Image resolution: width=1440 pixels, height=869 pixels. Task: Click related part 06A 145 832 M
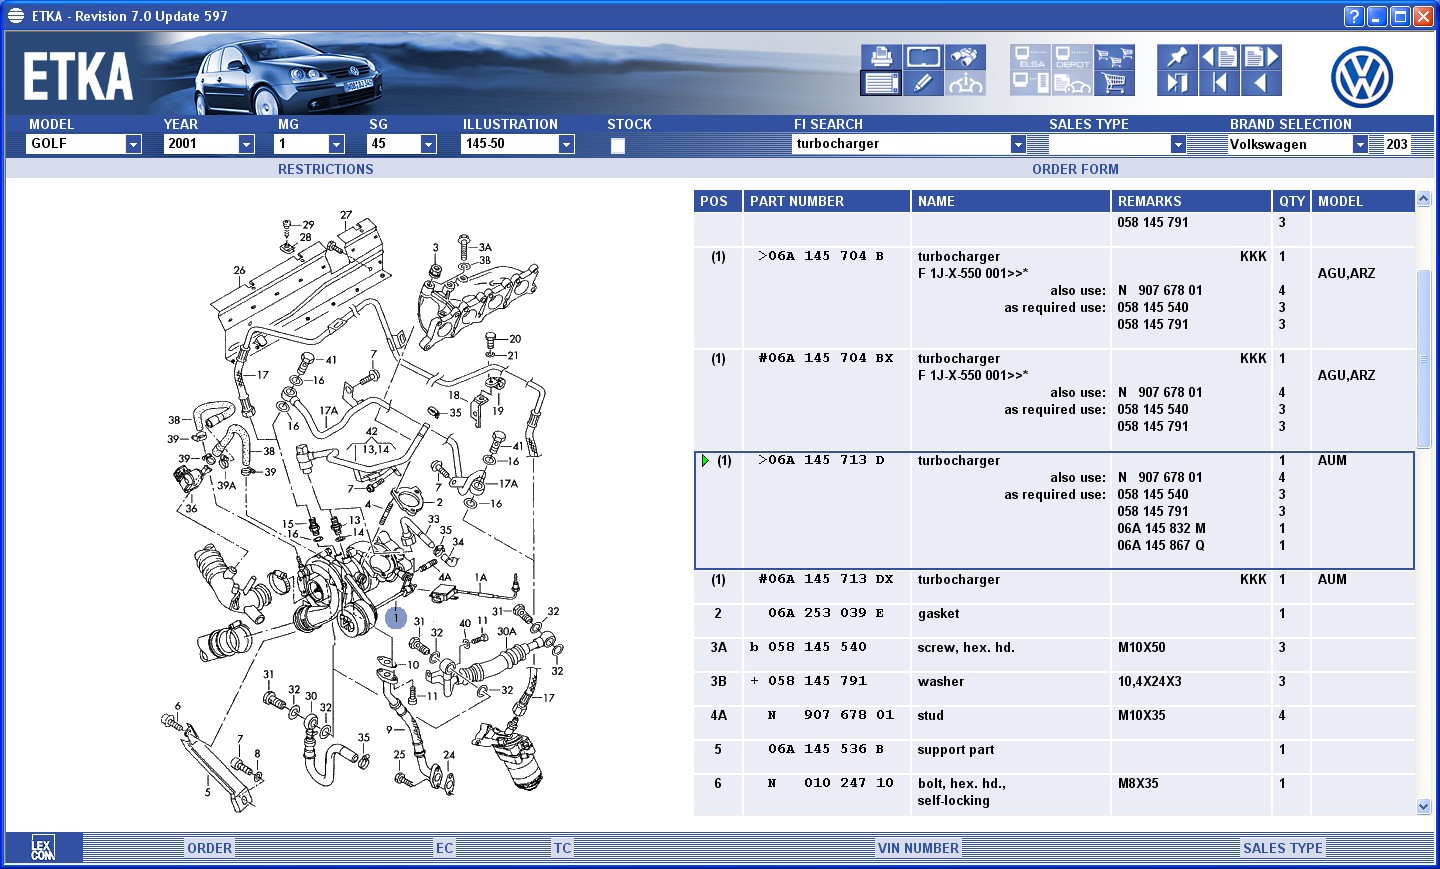(1161, 529)
